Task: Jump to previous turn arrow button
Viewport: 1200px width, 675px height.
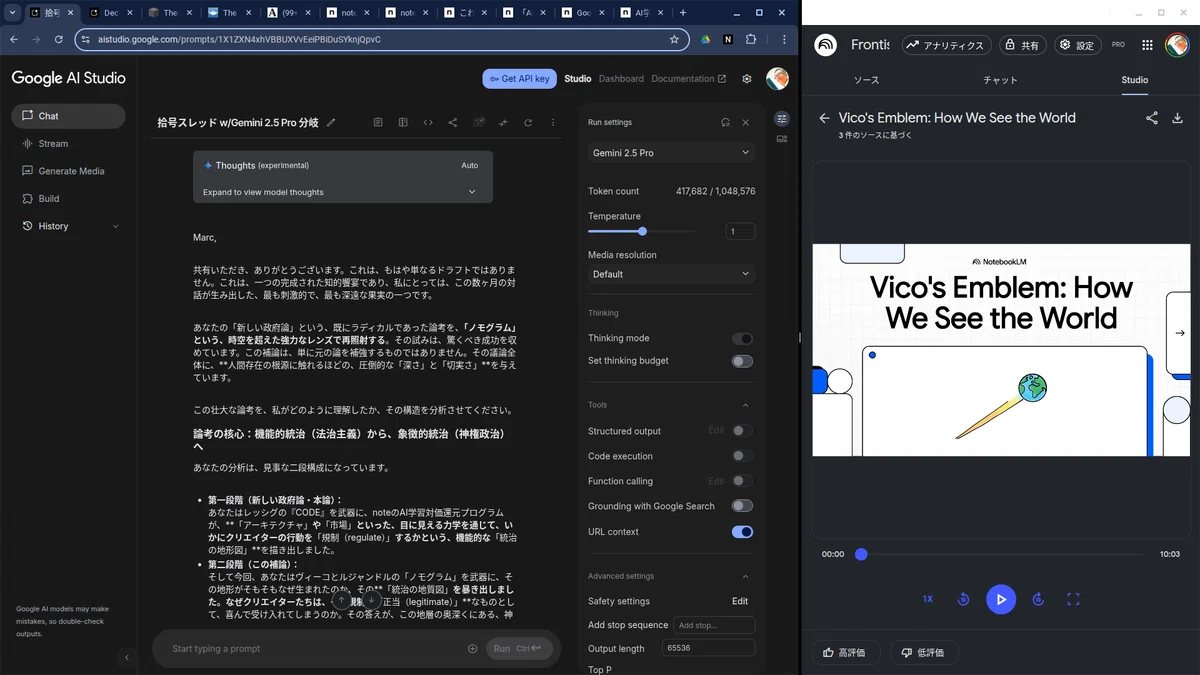Action: click(342, 601)
